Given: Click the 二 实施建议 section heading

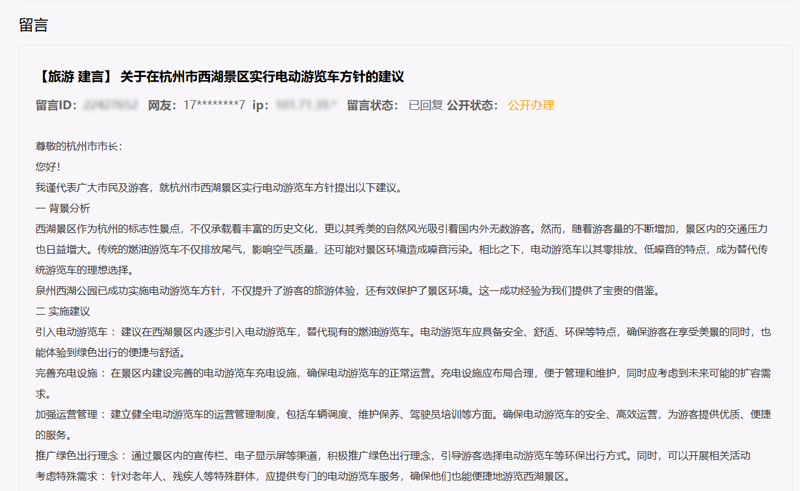Looking at the screenshot, I should pos(63,311).
